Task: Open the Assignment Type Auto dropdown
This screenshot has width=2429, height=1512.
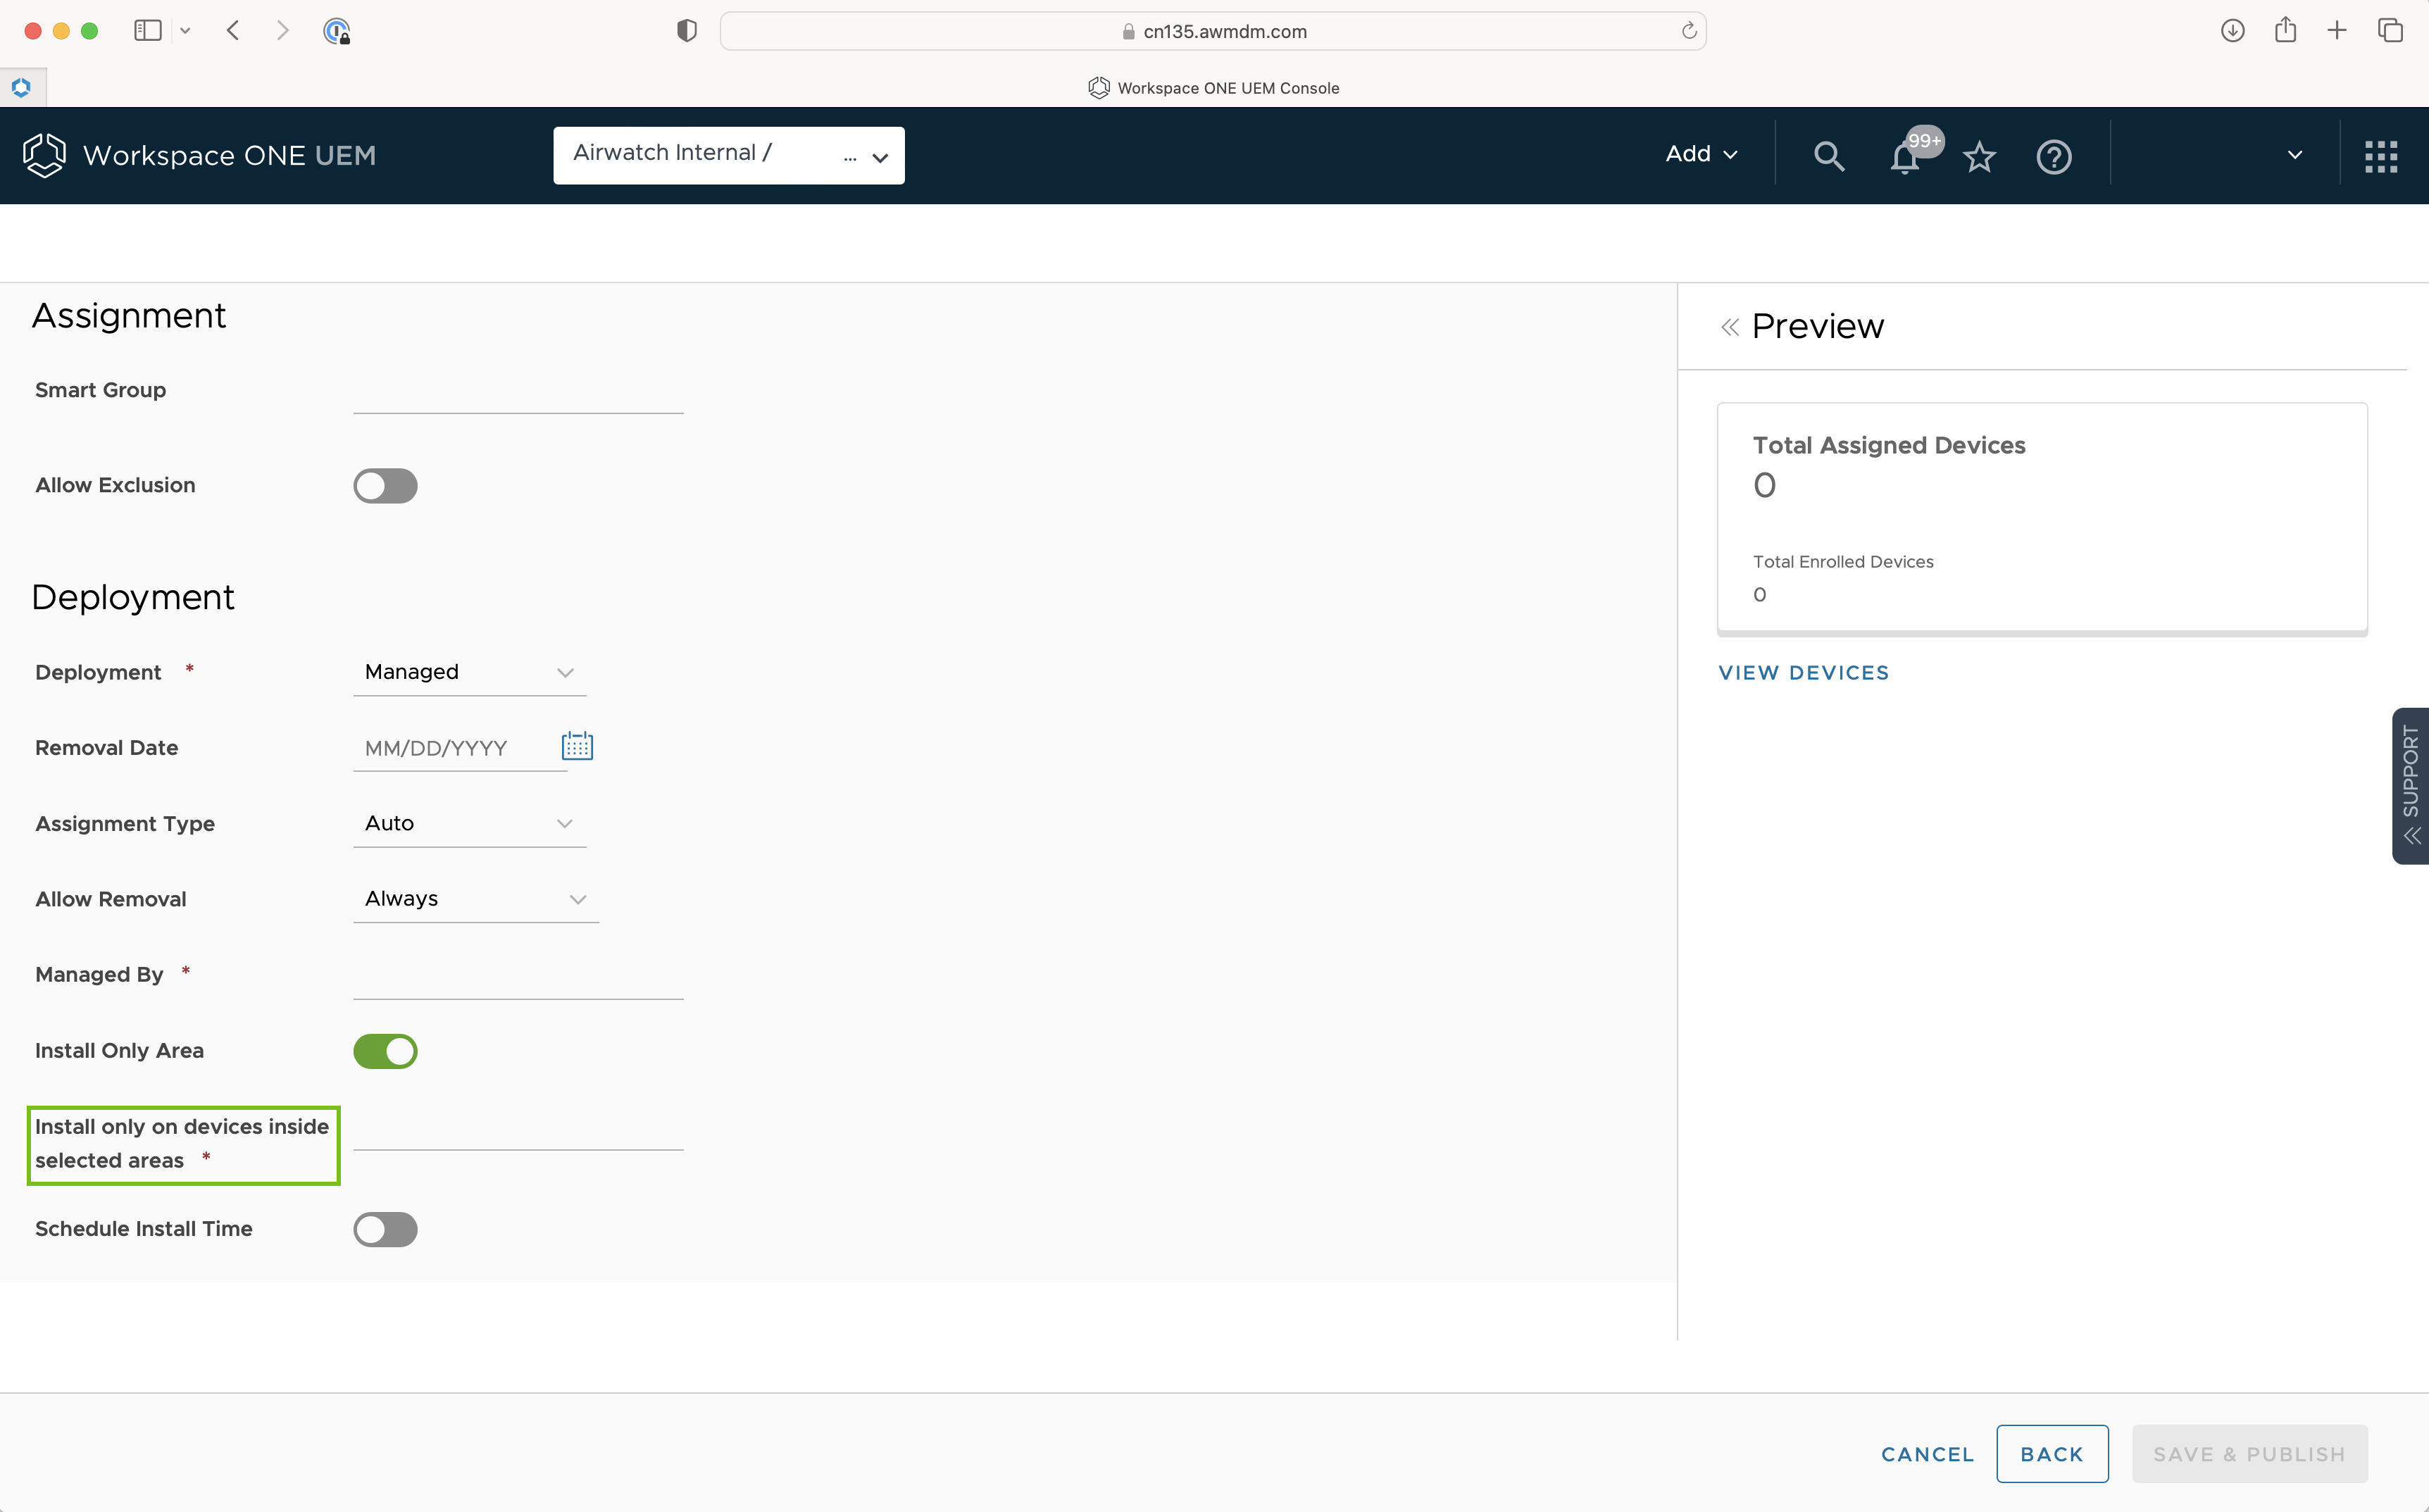Action: 469,823
